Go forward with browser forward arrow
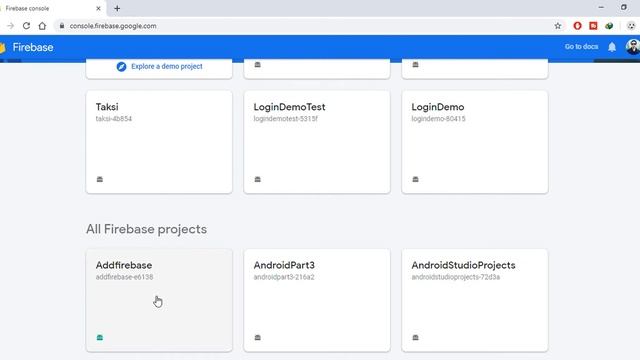The width and height of the screenshot is (640, 360). click(x=10, y=26)
